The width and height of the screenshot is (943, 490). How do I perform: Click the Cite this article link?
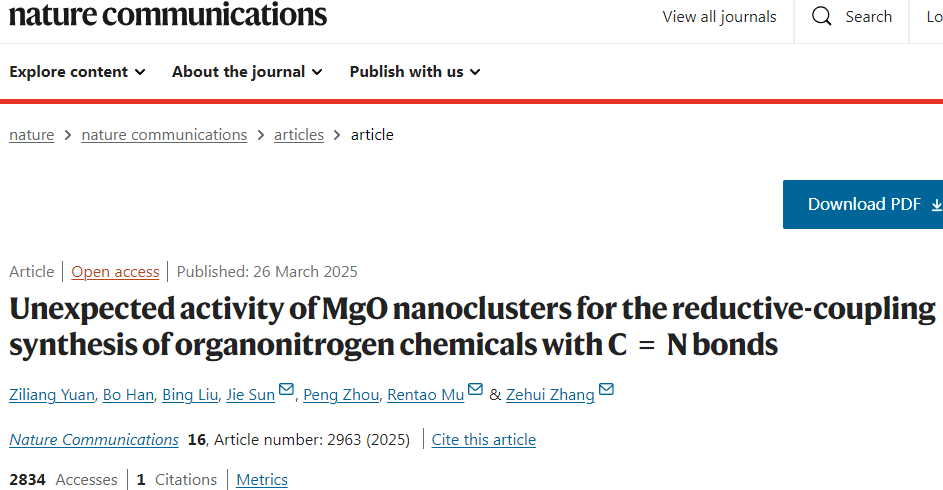pos(484,440)
